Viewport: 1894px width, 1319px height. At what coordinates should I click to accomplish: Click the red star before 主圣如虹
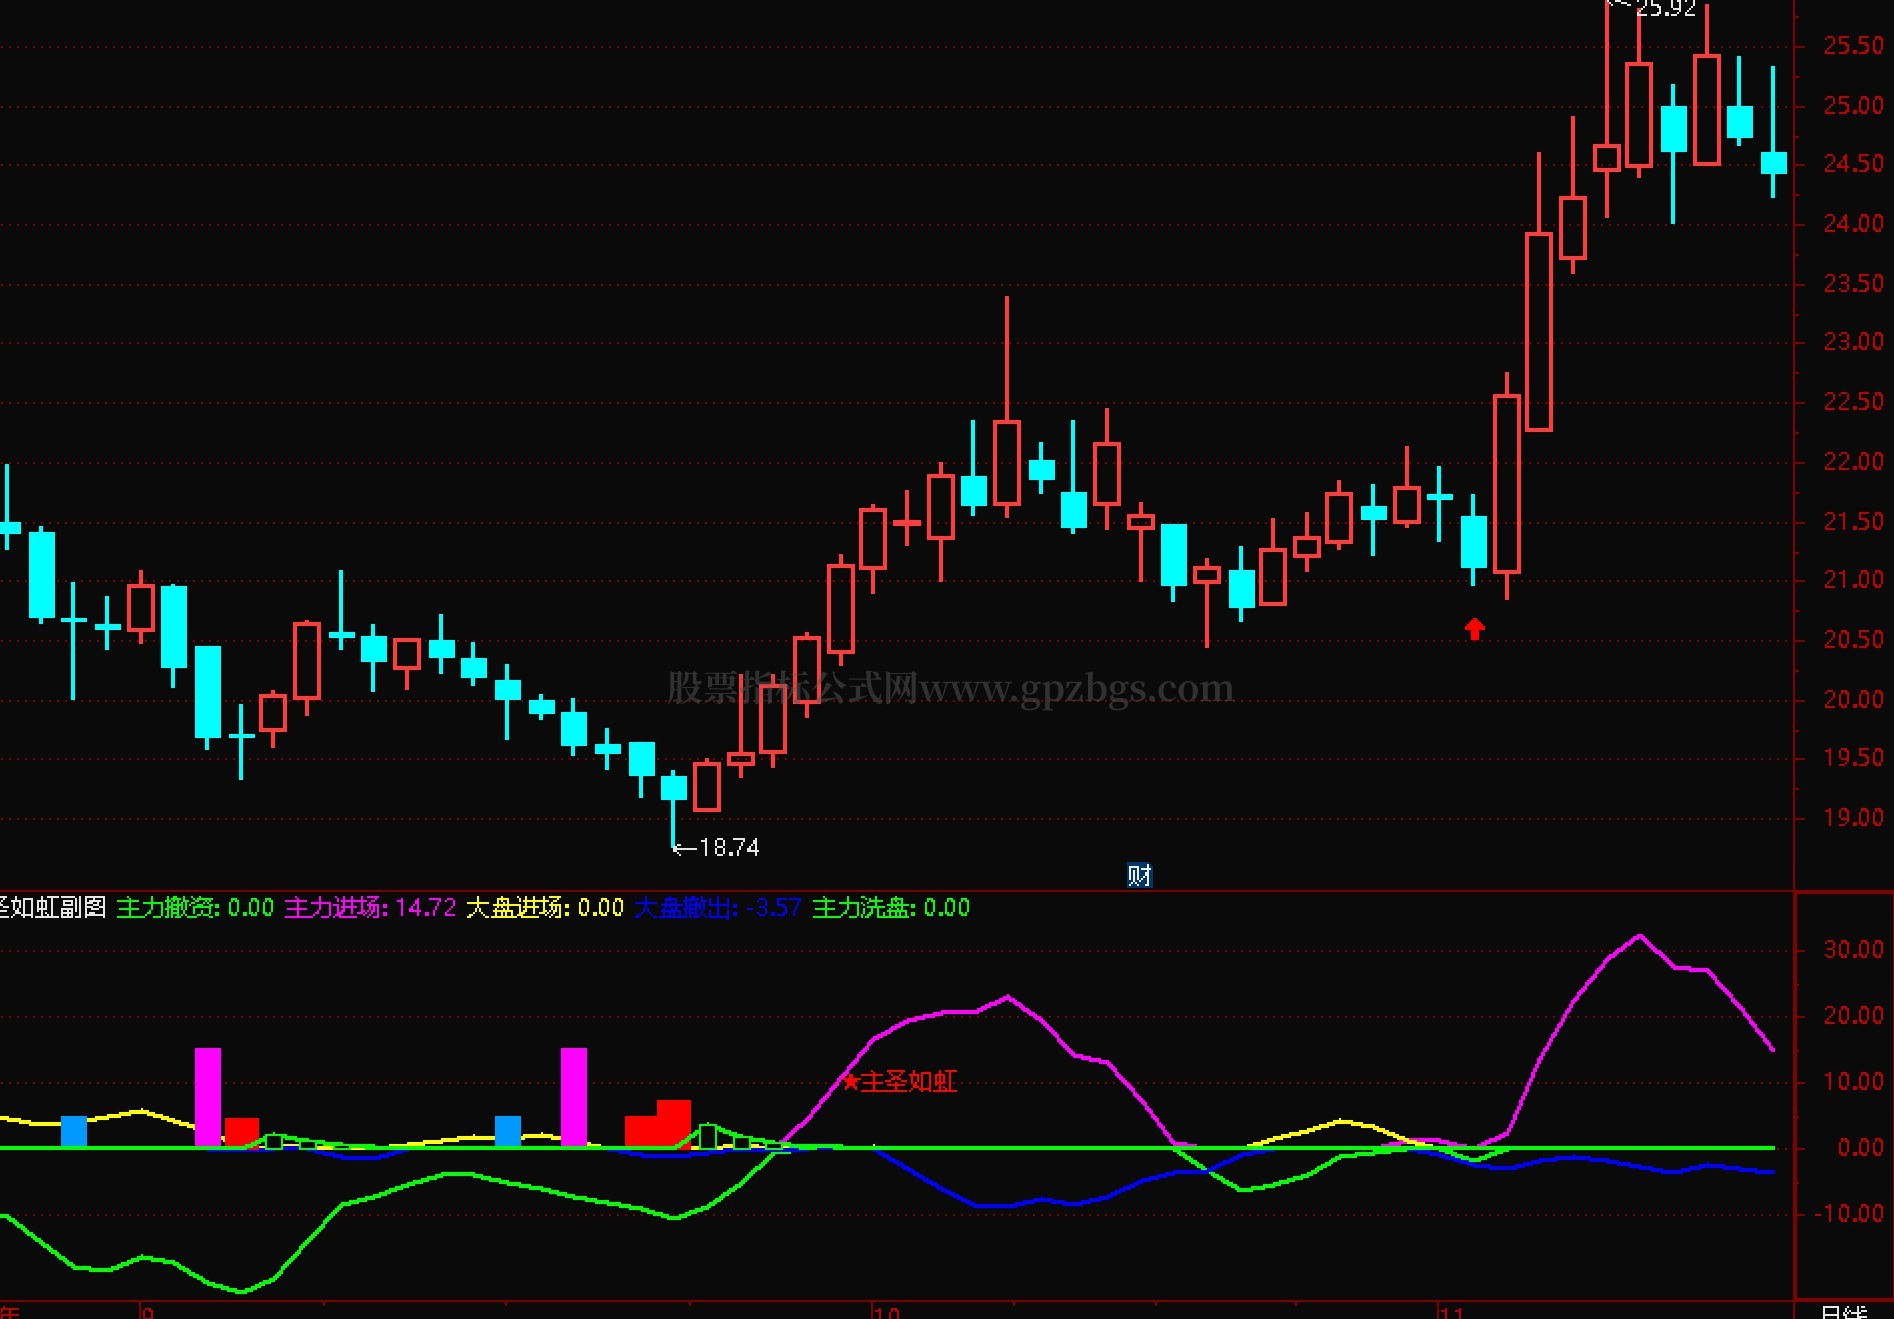click(x=850, y=1082)
